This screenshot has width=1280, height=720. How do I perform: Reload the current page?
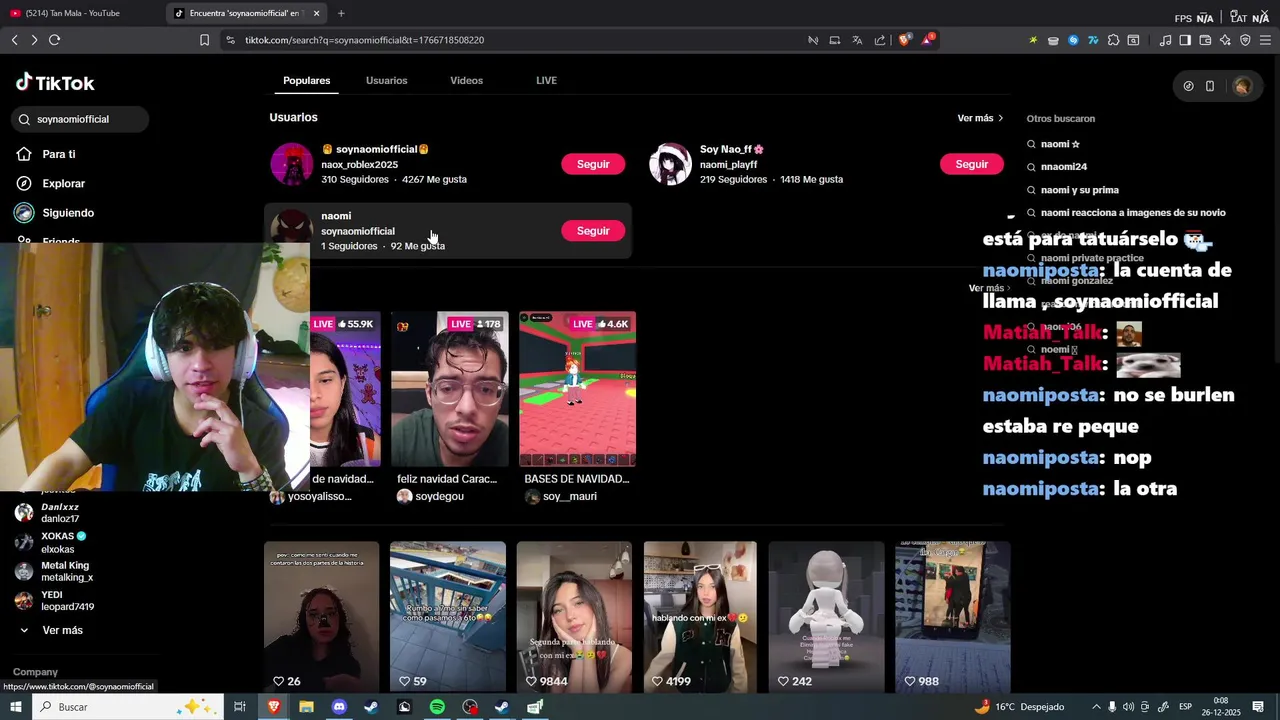point(55,40)
